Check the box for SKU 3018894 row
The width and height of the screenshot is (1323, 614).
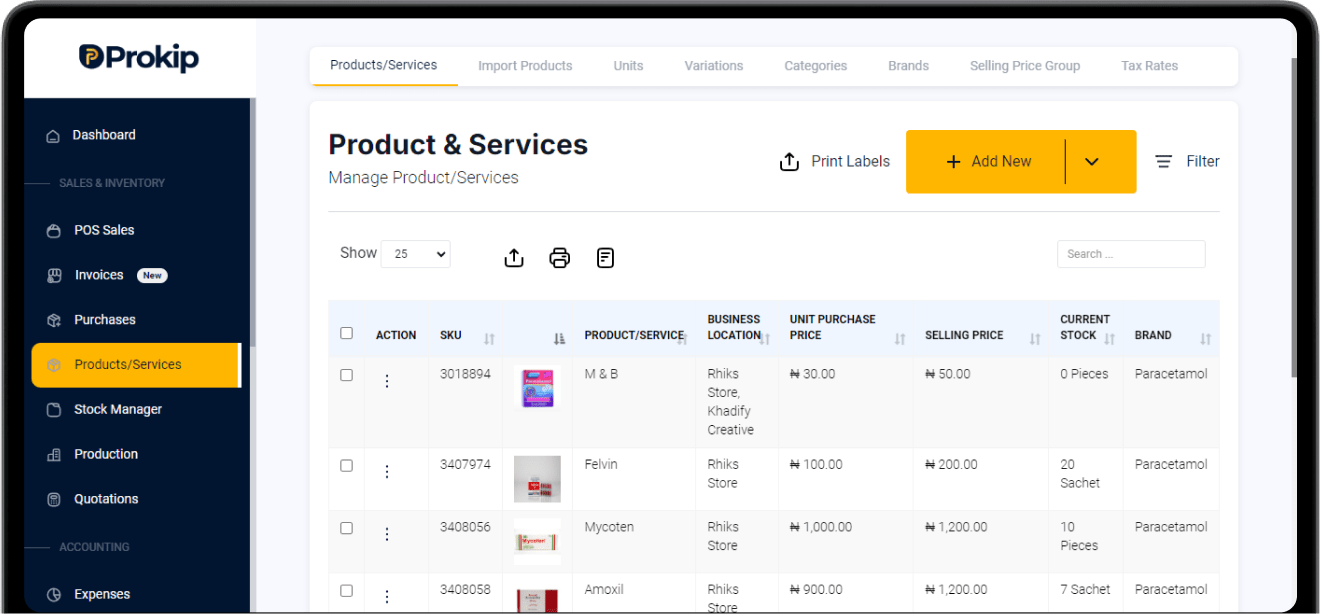click(x=346, y=375)
